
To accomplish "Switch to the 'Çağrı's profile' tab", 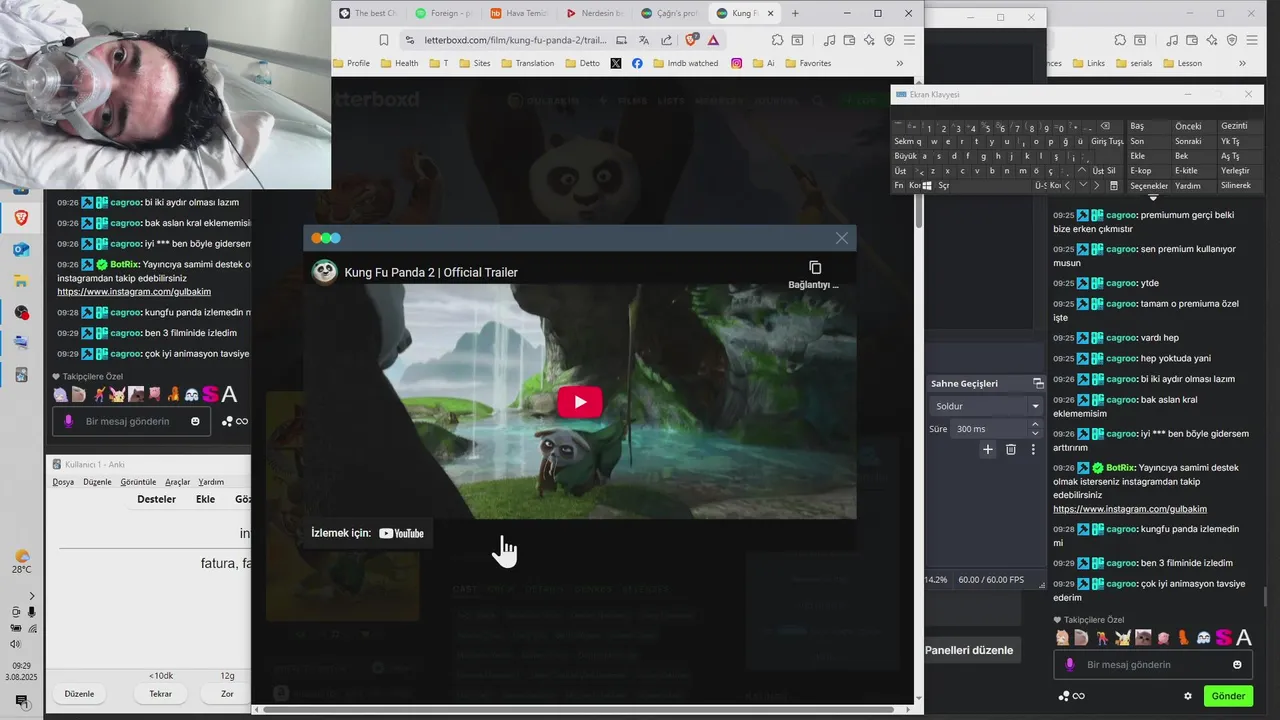I will tap(669, 13).
